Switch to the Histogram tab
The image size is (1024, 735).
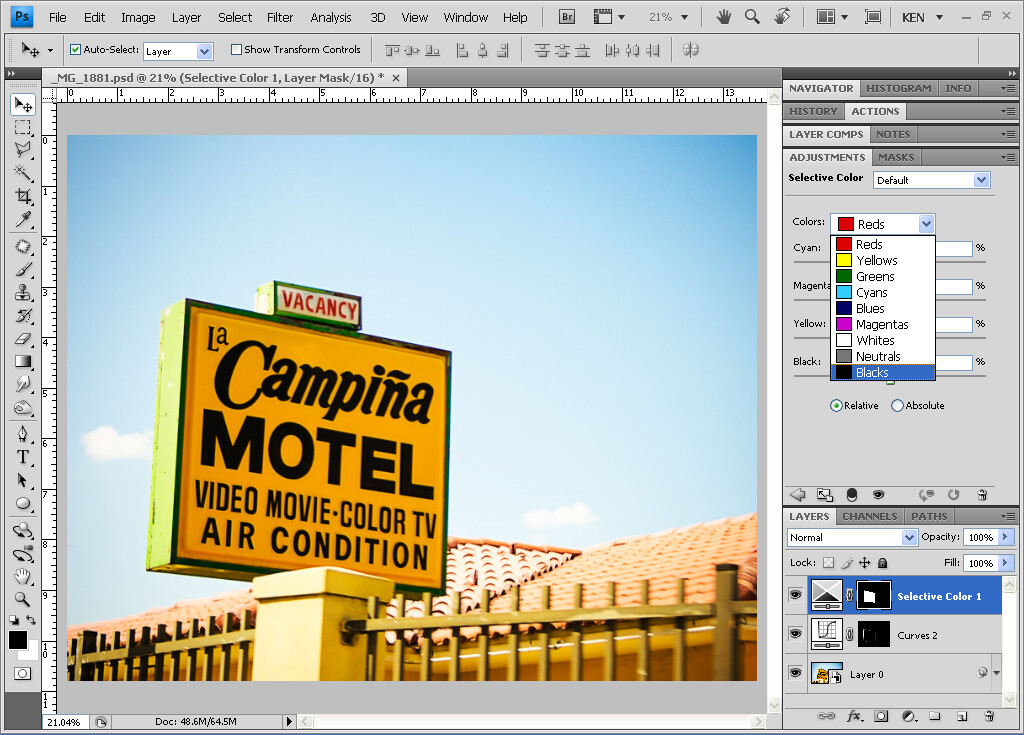898,88
